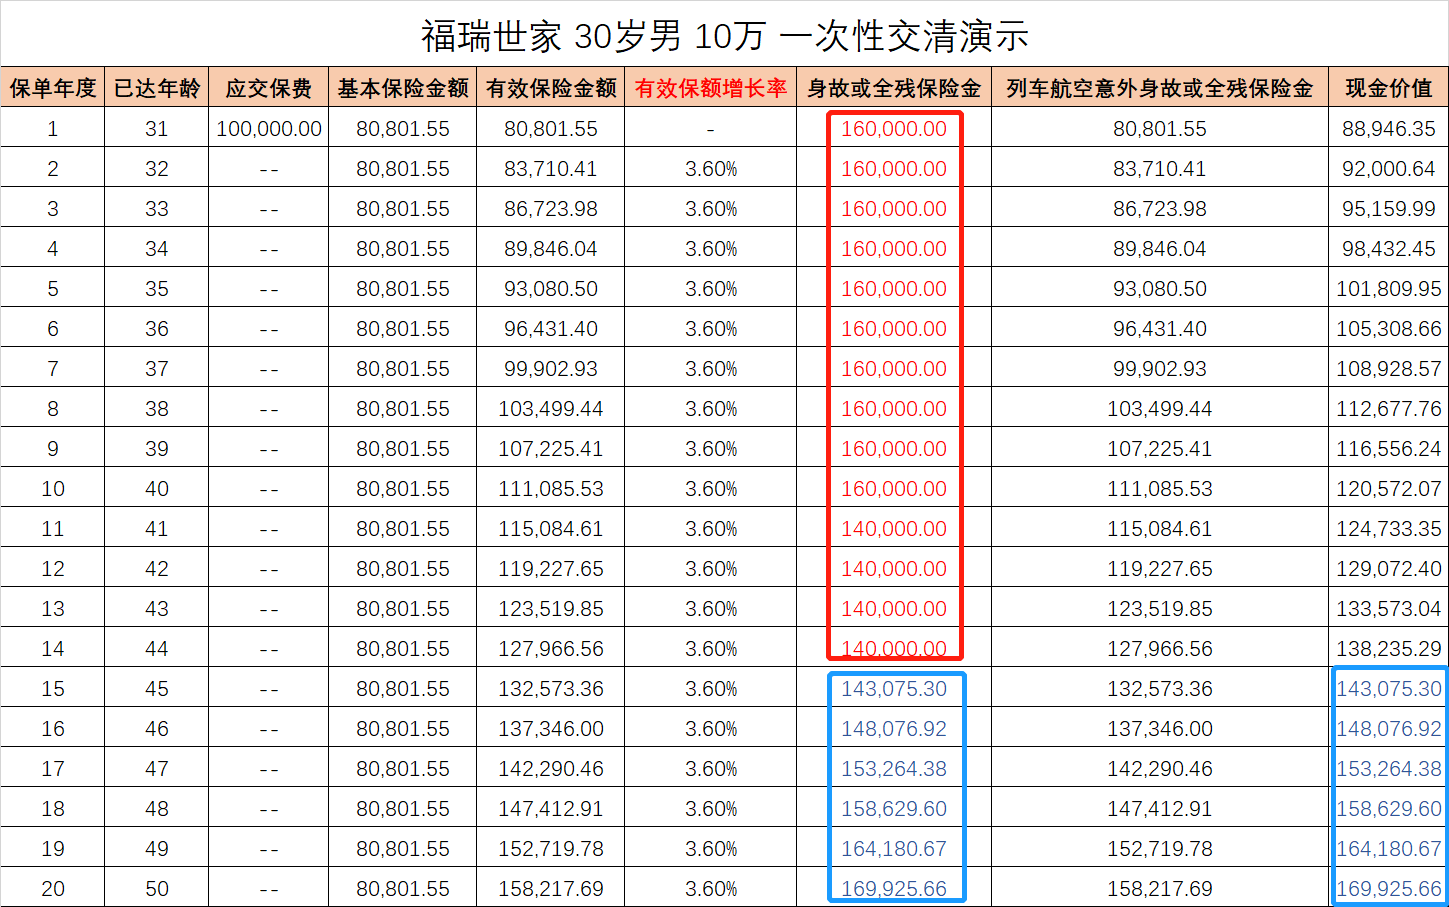Click cash value 108,928.57
Screen dimensions: 1449x907
click(1389, 369)
